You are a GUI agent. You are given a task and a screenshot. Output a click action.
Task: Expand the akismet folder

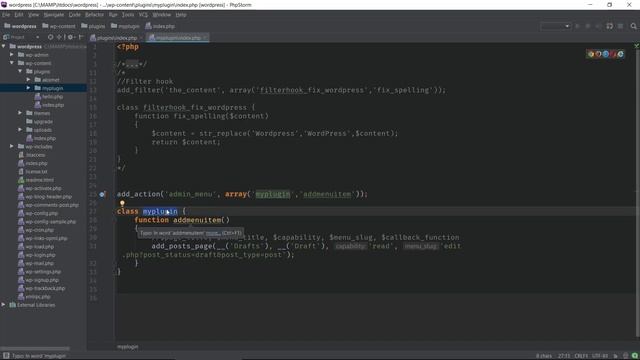click(29, 80)
